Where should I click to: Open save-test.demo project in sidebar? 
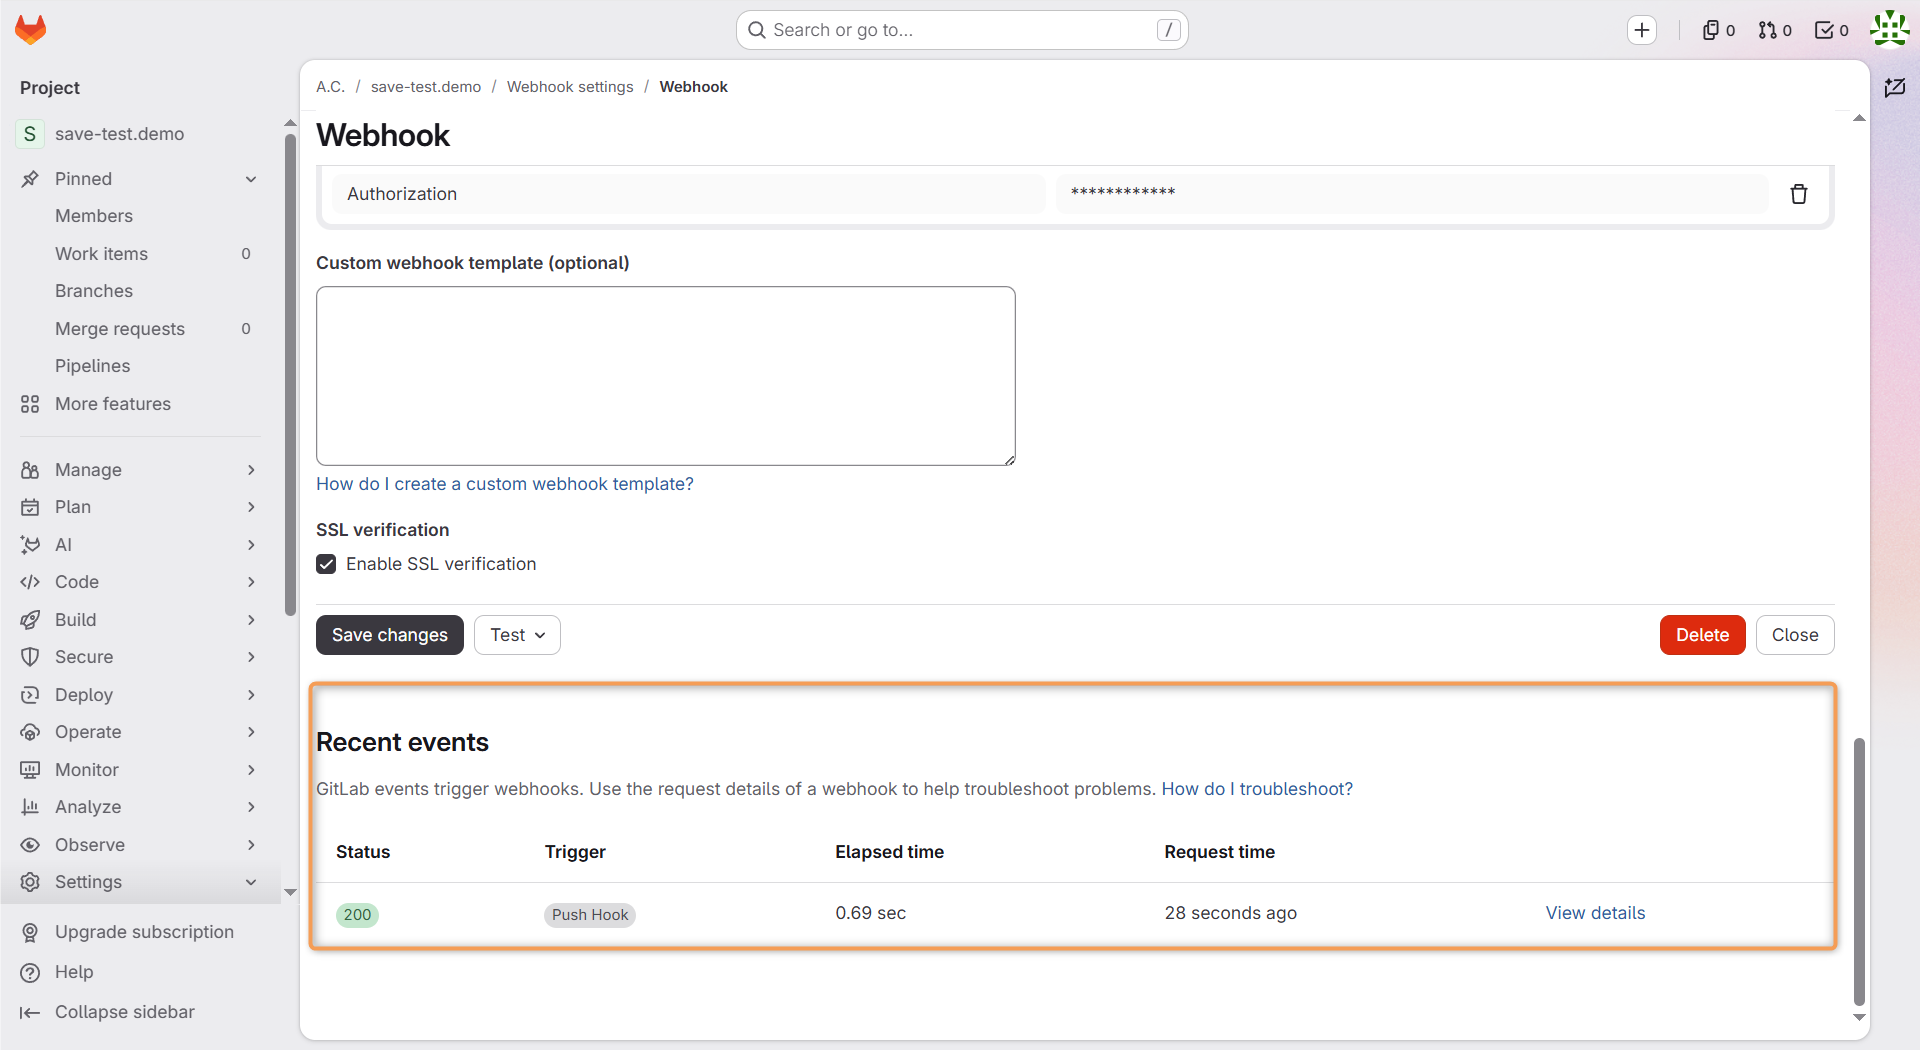tap(119, 134)
